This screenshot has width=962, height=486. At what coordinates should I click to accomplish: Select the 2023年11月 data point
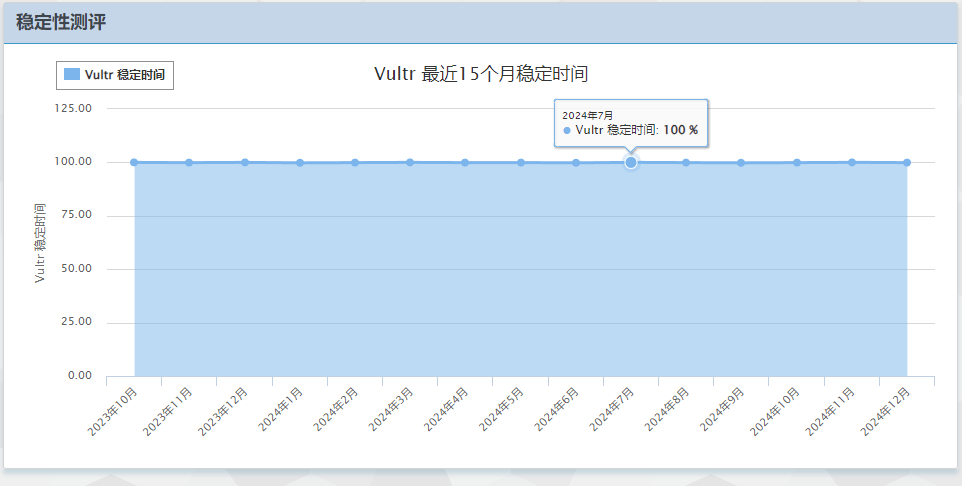click(189, 163)
